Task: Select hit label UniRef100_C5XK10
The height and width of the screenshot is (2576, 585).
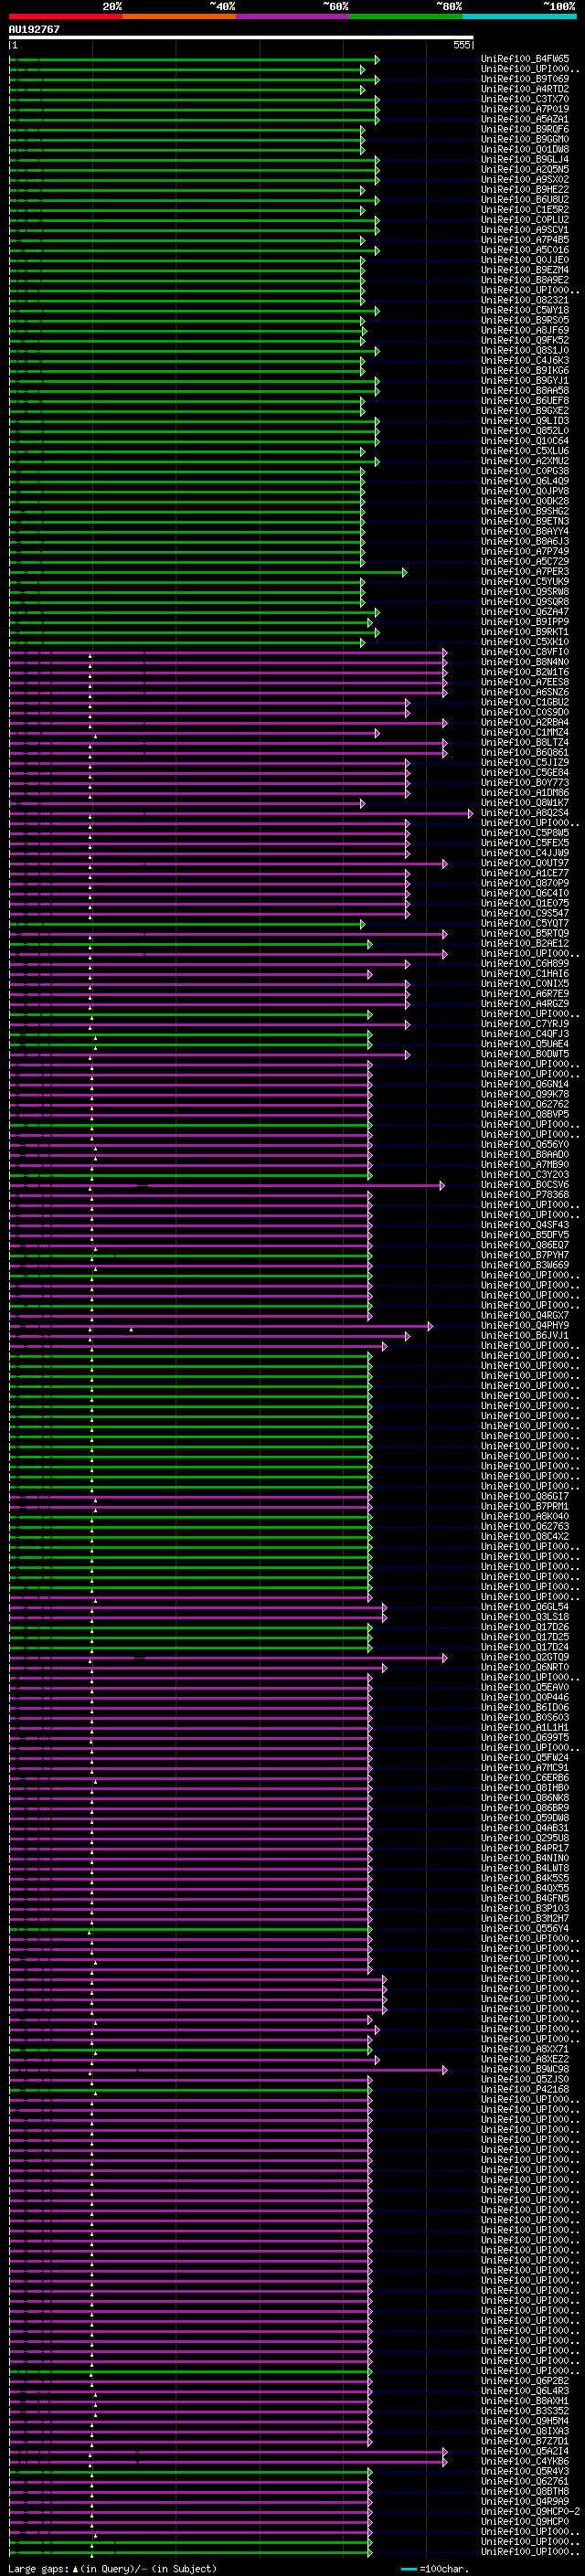Action: (x=525, y=642)
